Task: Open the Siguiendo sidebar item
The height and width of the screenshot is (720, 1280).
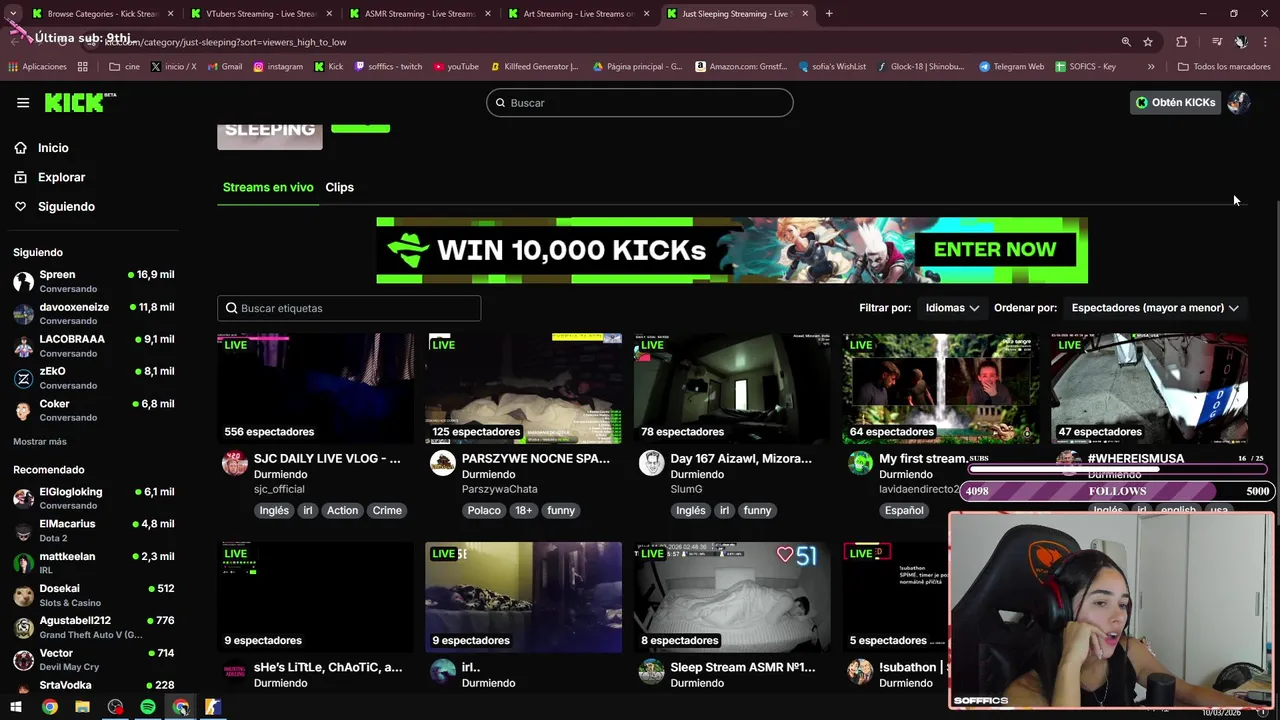Action: (x=66, y=206)
